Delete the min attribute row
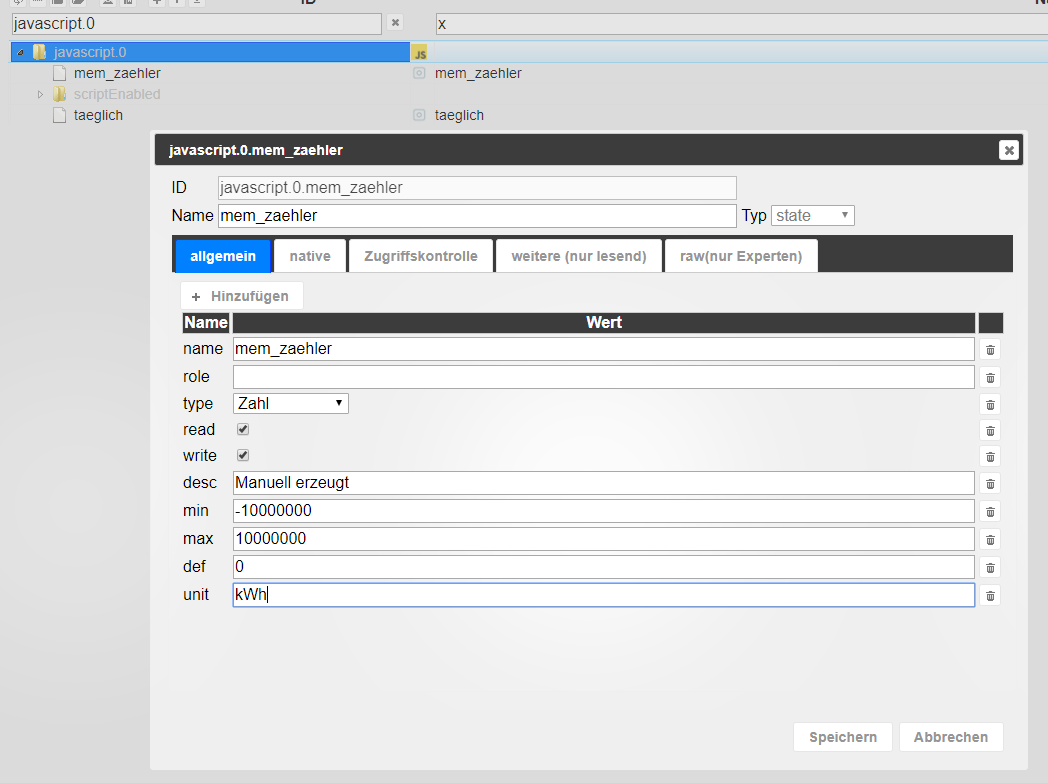This screenshot has width=1048, height=783. 990,512
